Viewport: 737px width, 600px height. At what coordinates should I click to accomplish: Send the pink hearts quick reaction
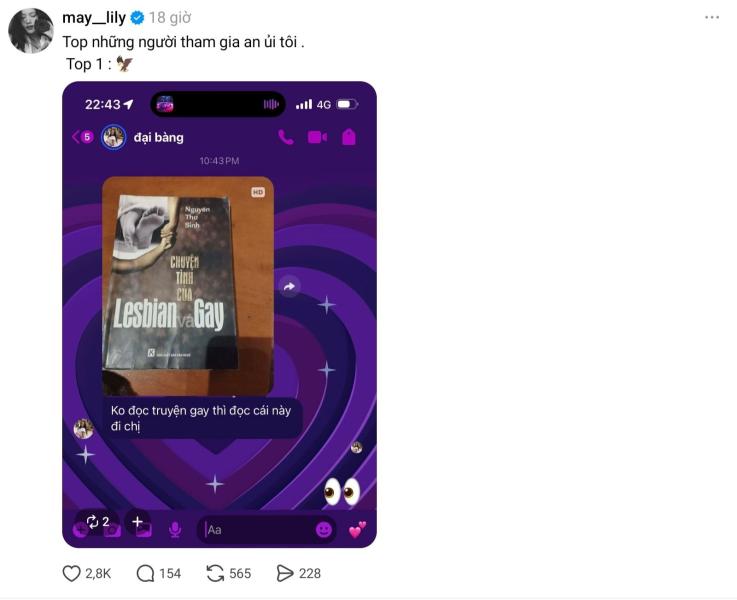(357, 530)
